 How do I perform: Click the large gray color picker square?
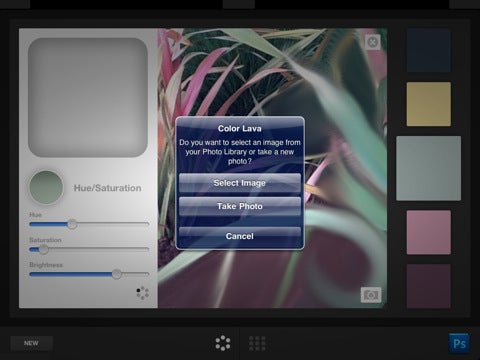(88, 97)
